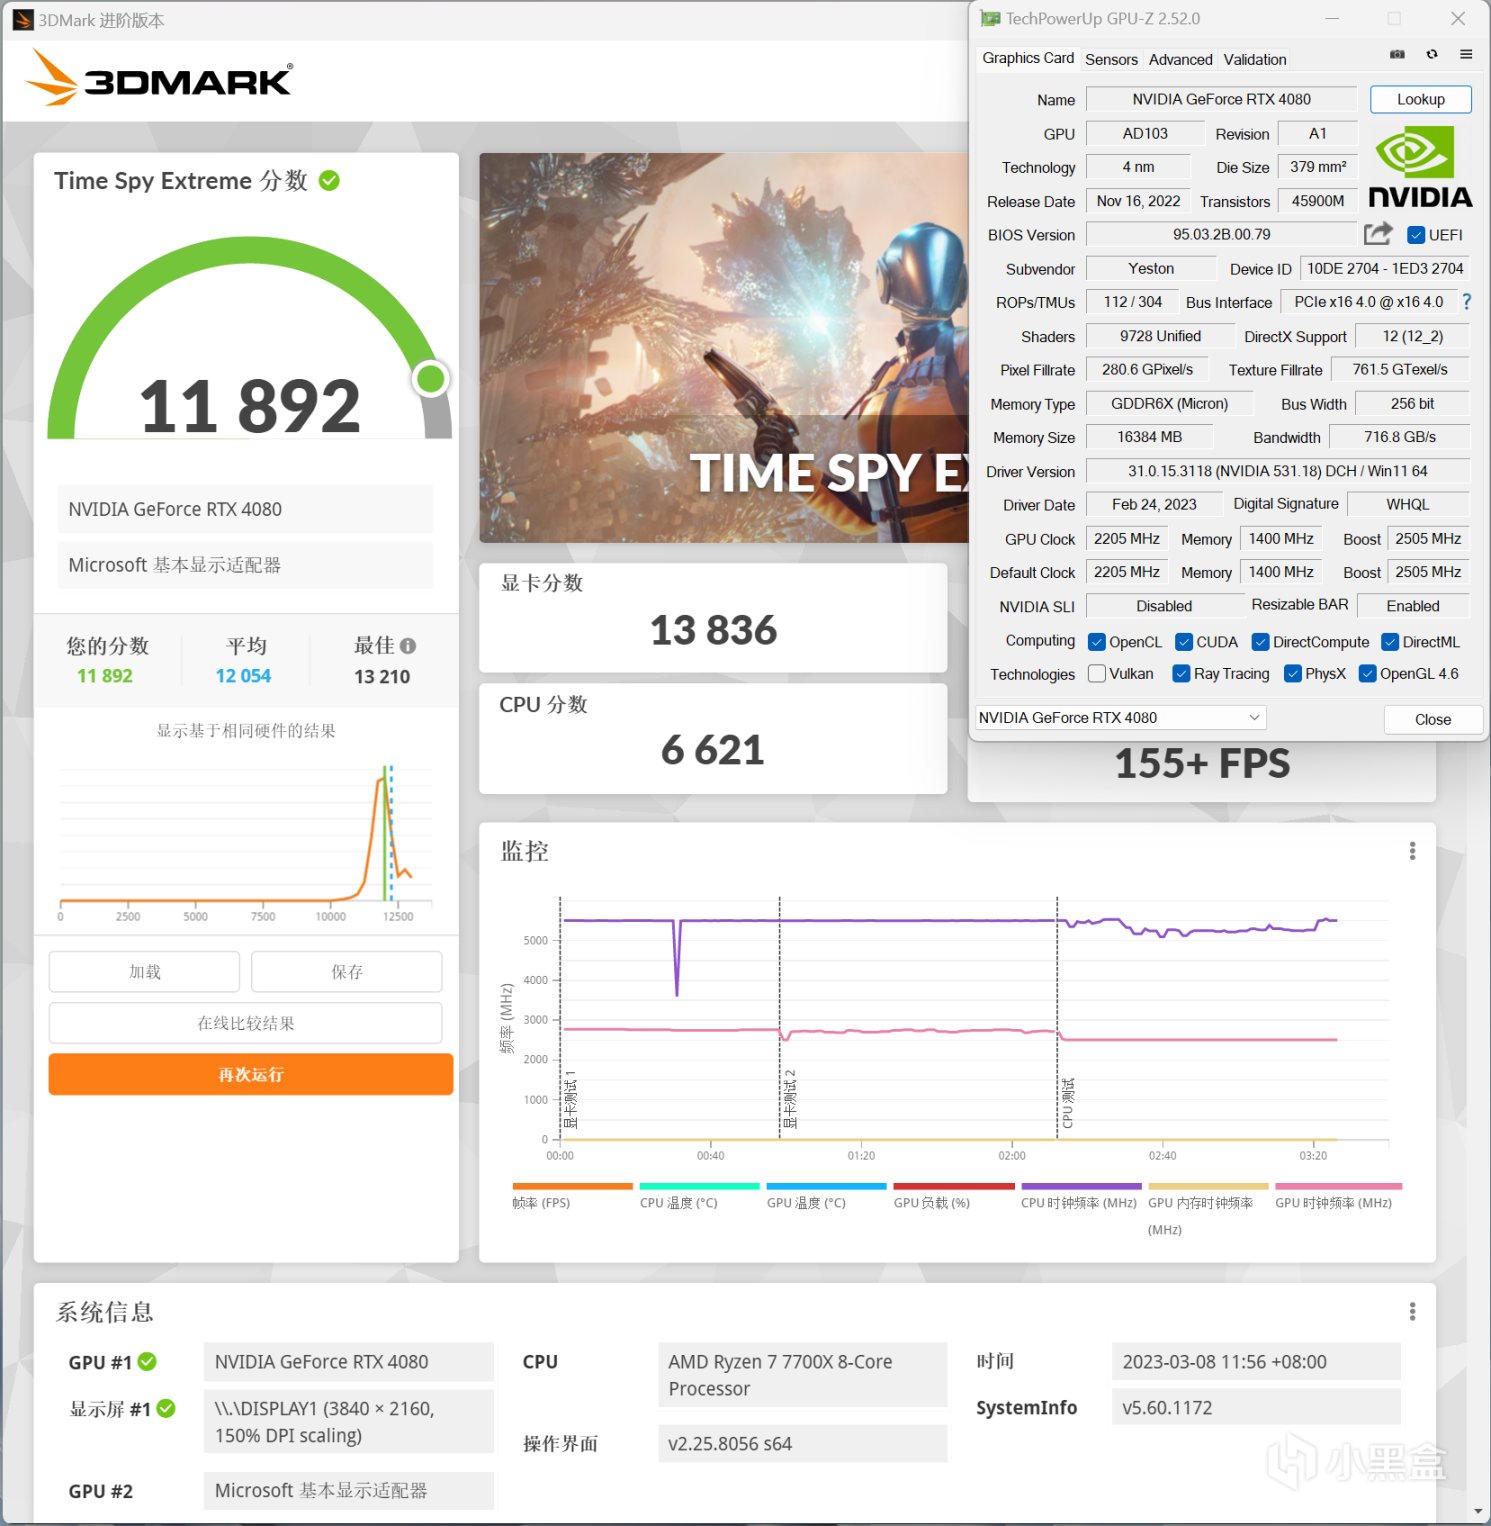Click the NVIDIA logo in GPU-Z
Viewport: 1491px width, 1526px height.
click(x=1420, y=167)
